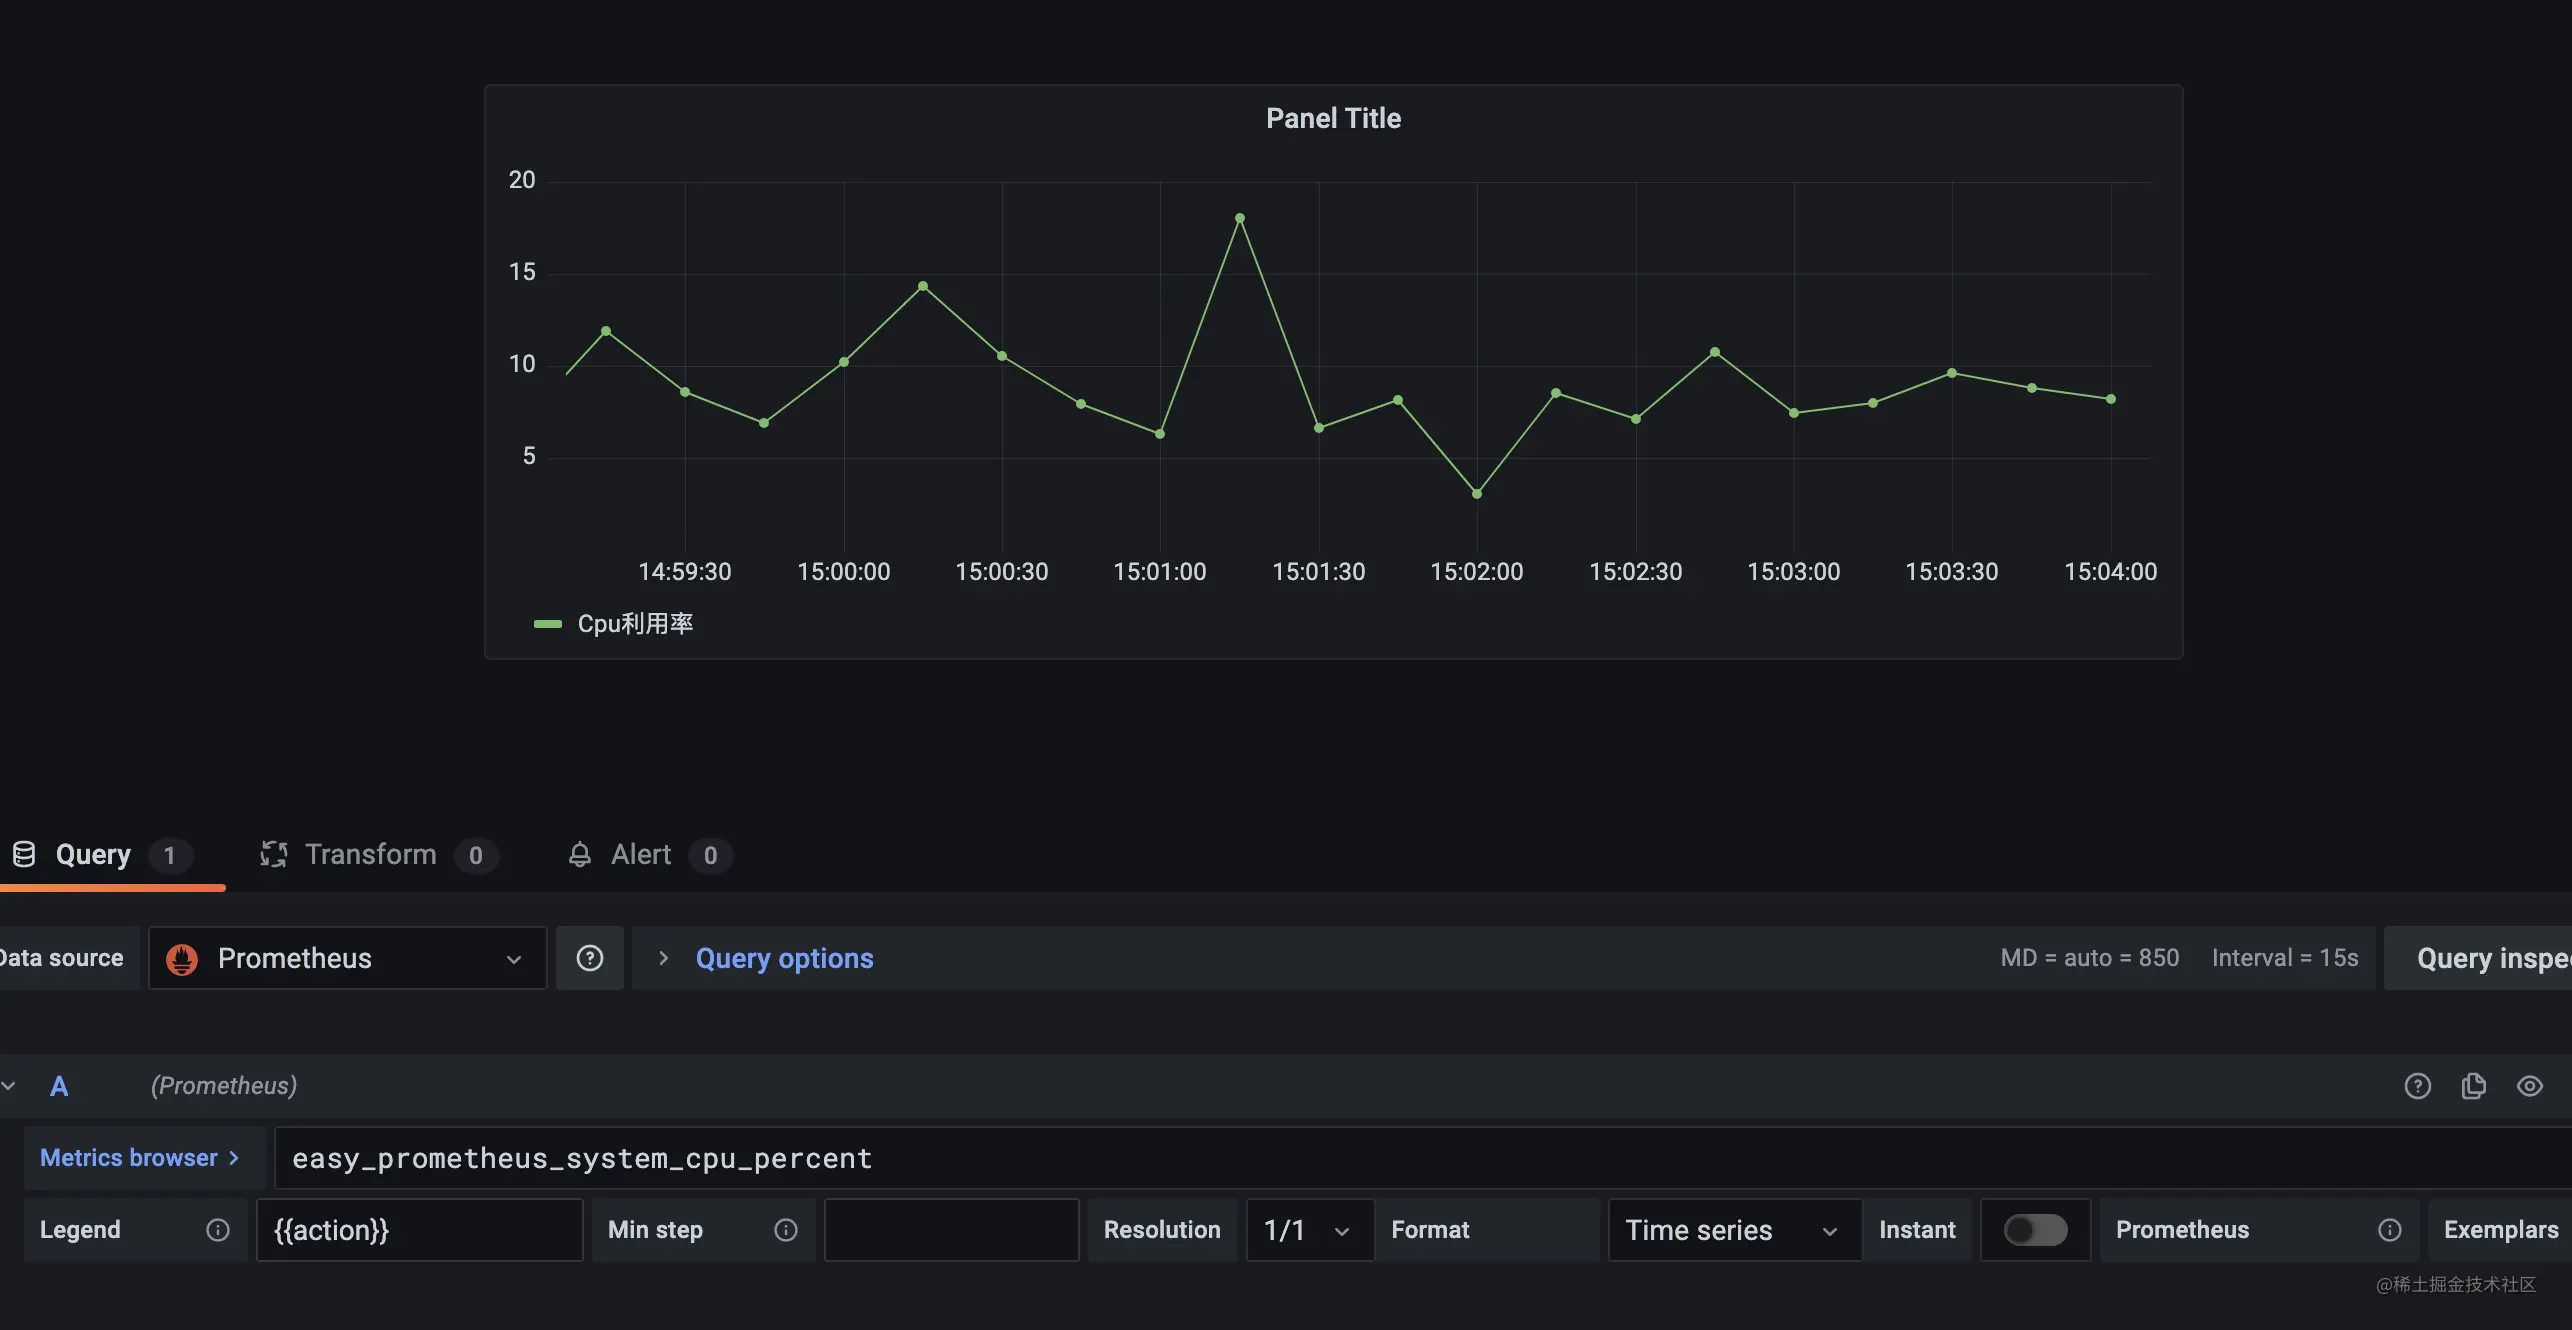Click the Prometheus flame logo icon

(182, 959)
